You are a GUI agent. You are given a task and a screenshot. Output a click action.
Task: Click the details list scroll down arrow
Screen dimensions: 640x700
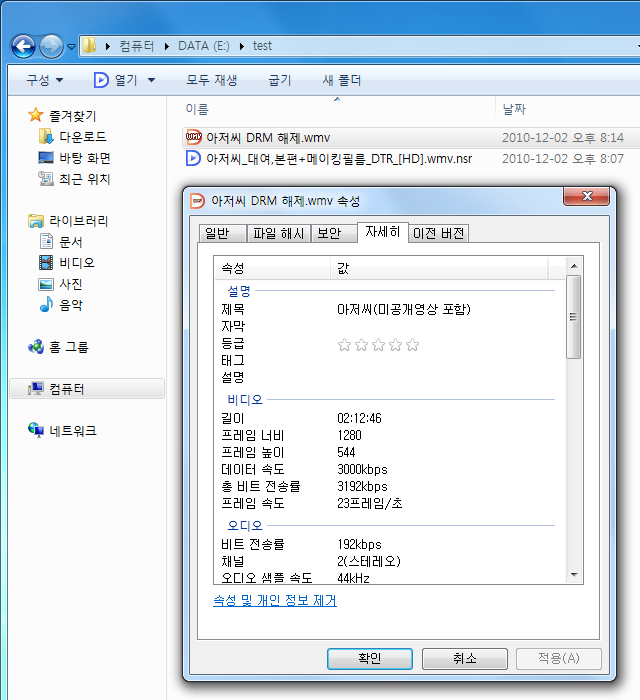(574, 575)
